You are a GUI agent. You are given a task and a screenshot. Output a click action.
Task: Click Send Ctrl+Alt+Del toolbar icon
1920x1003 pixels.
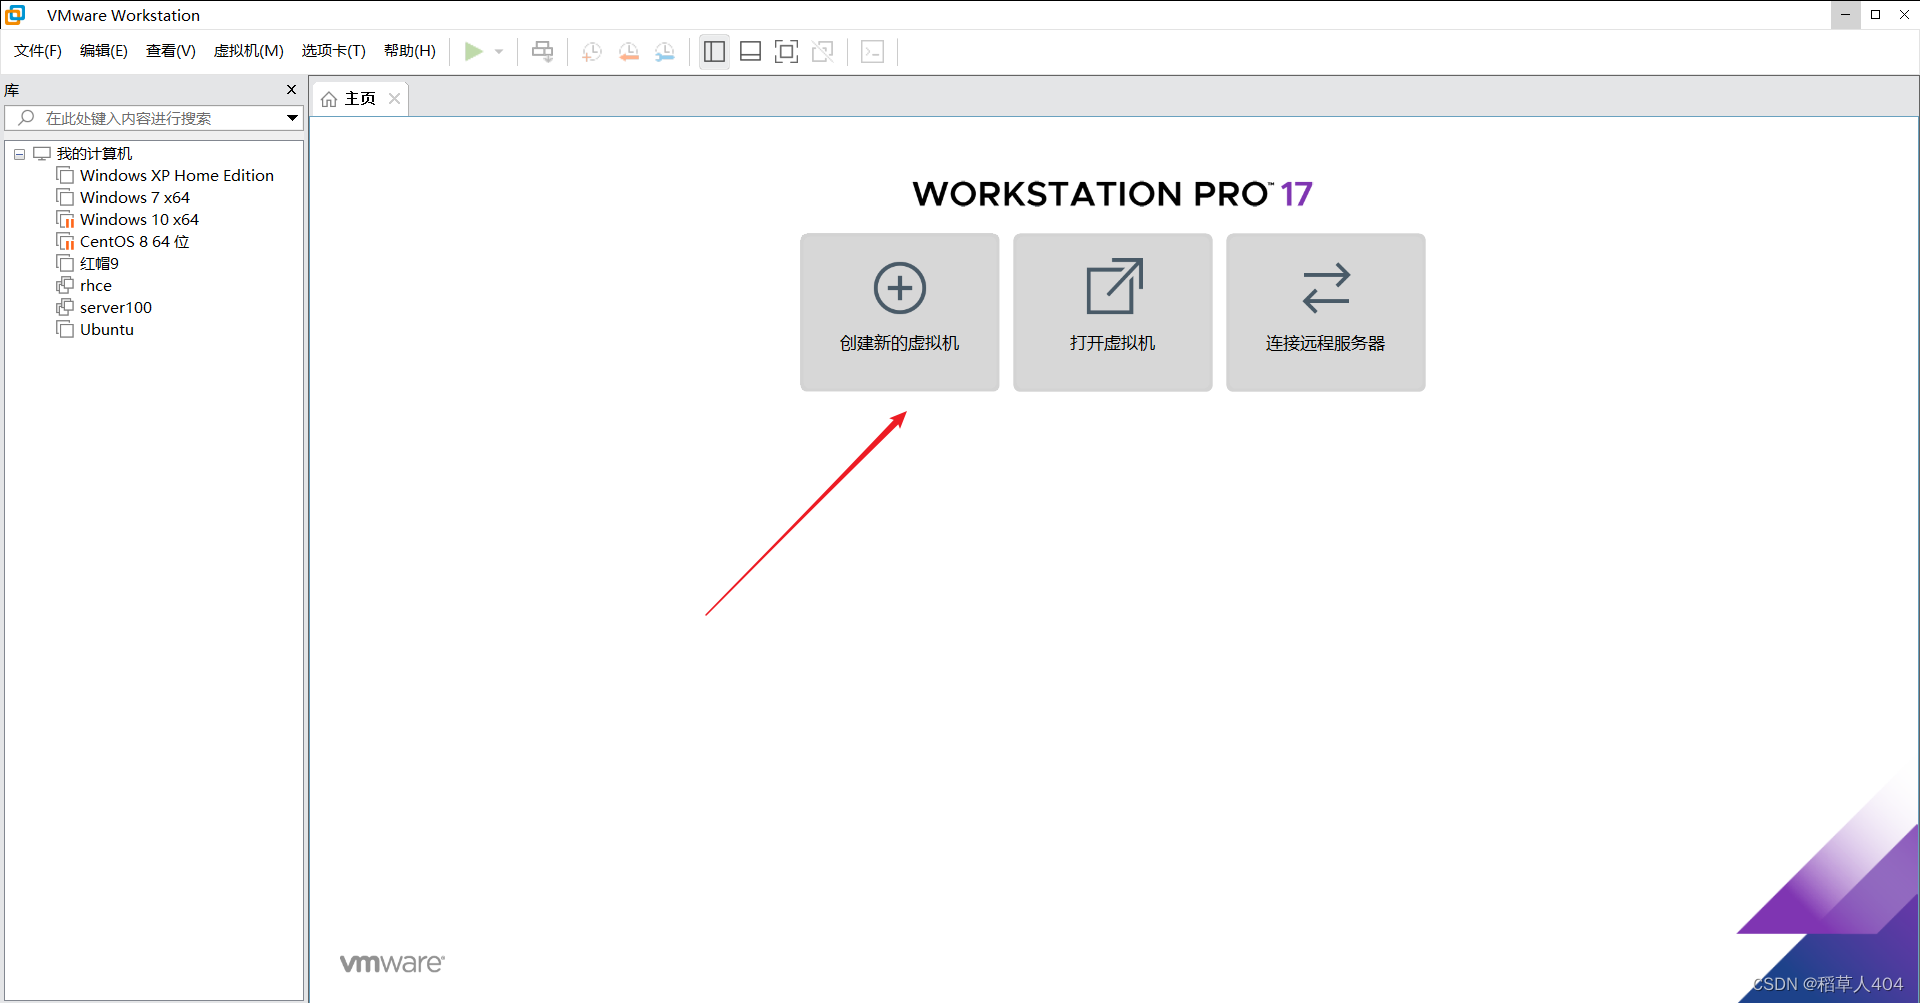tap(542, 51)
